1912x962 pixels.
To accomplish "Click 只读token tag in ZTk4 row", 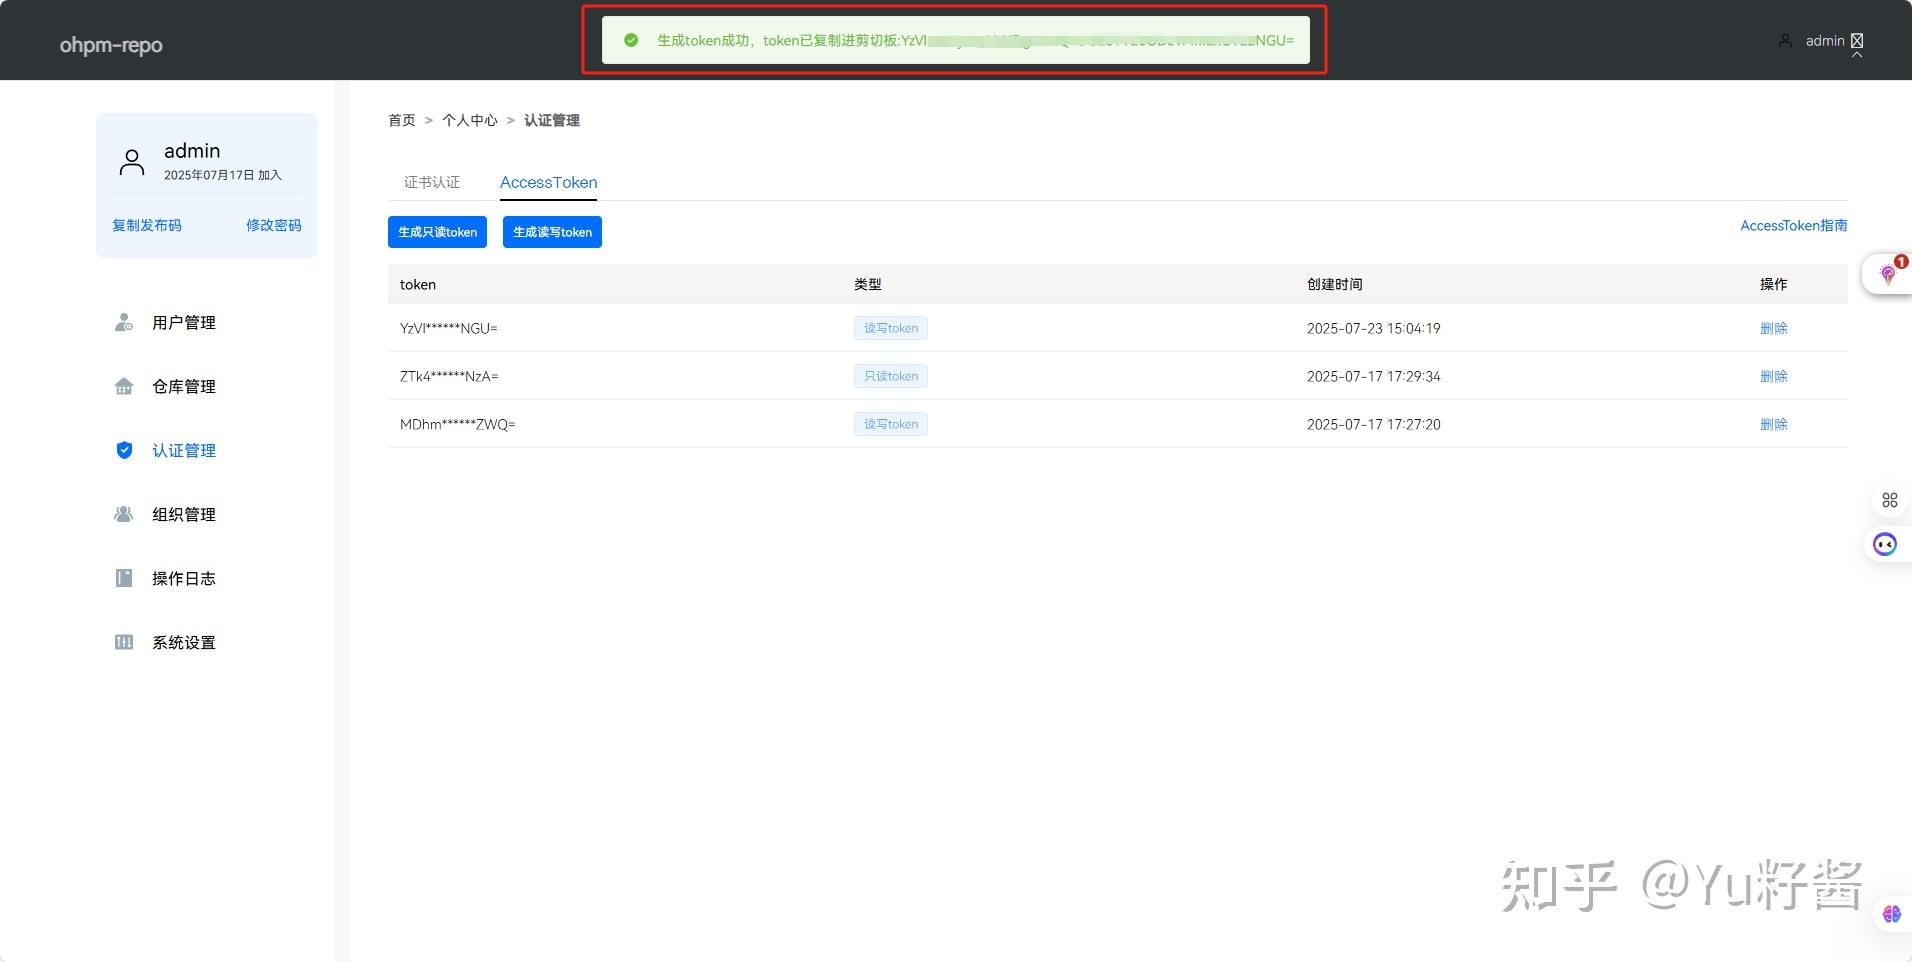I will 891,376.
